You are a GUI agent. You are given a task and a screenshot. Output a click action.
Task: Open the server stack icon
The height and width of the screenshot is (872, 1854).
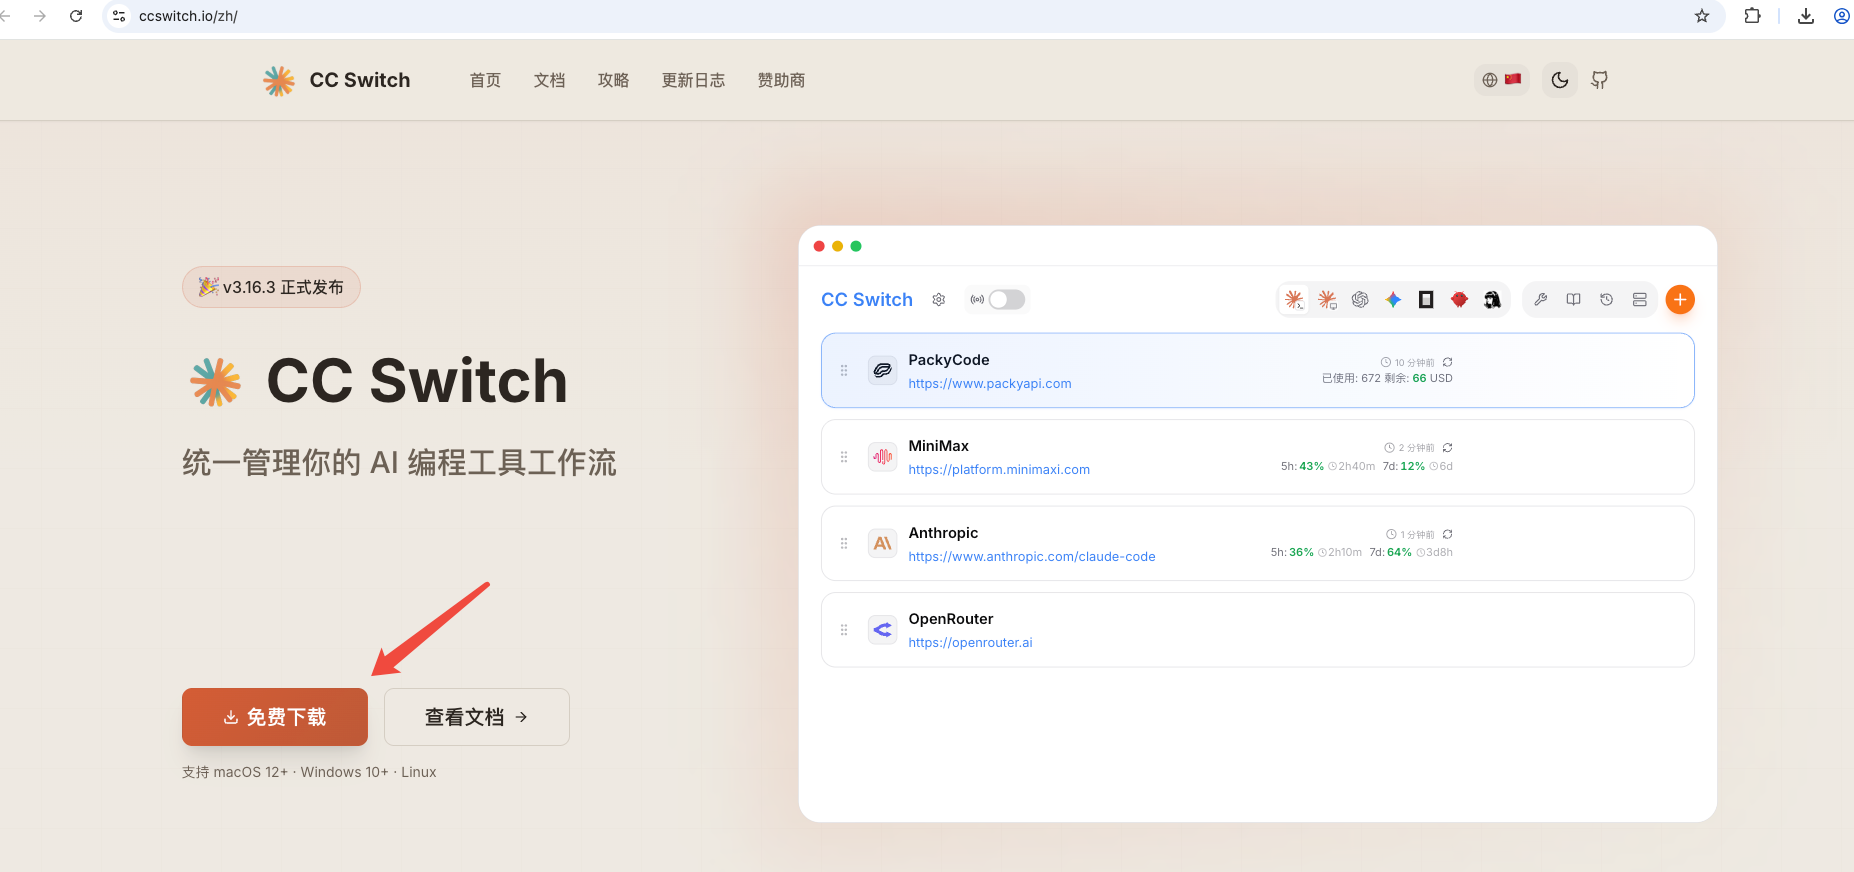[1639, 299]
